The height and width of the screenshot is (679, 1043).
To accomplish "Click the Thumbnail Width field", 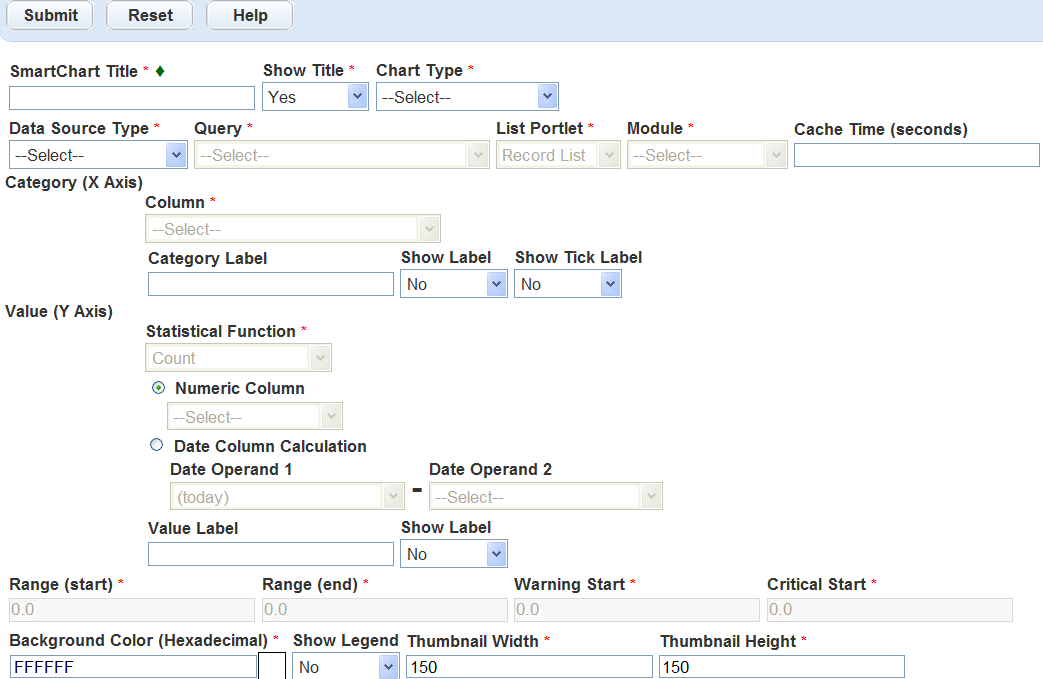I will (x=529, y=667).
